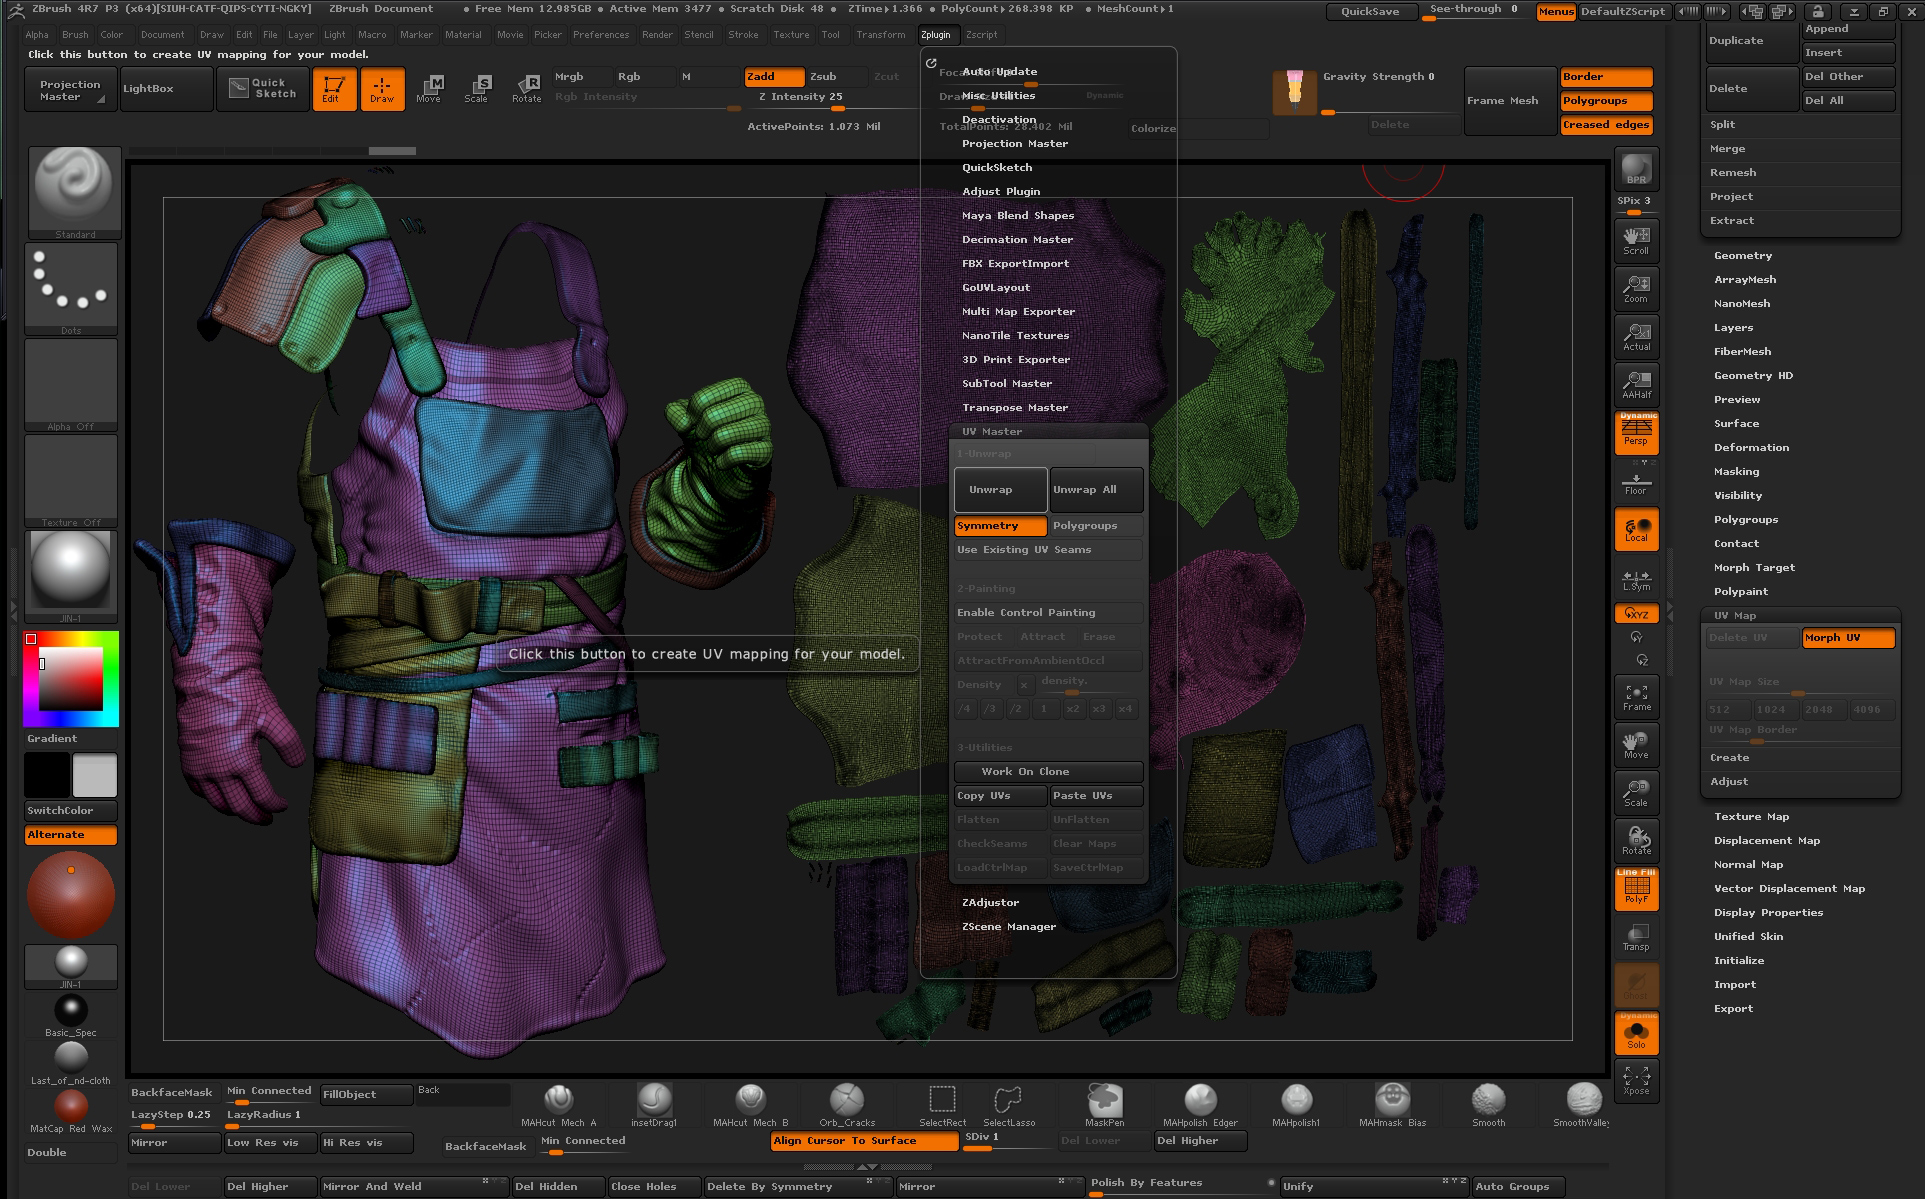
Task: Open the Alpha Off selector
Action: [x=71, y=384]
